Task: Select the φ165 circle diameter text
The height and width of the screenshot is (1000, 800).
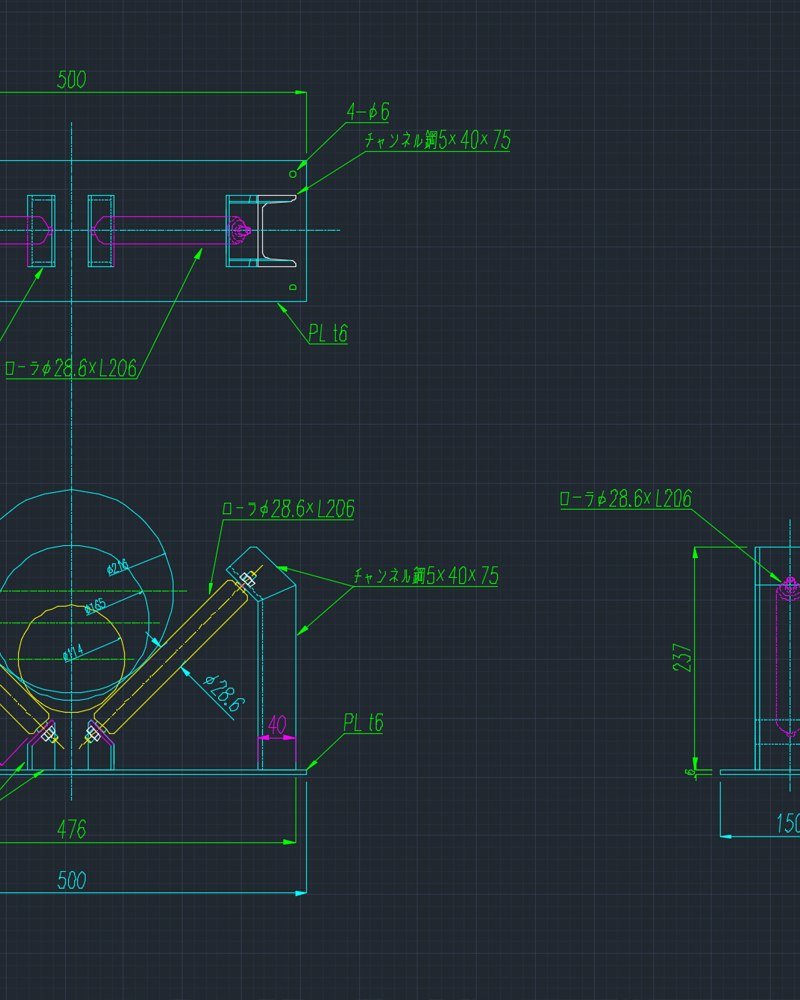Action: point(95,605)
